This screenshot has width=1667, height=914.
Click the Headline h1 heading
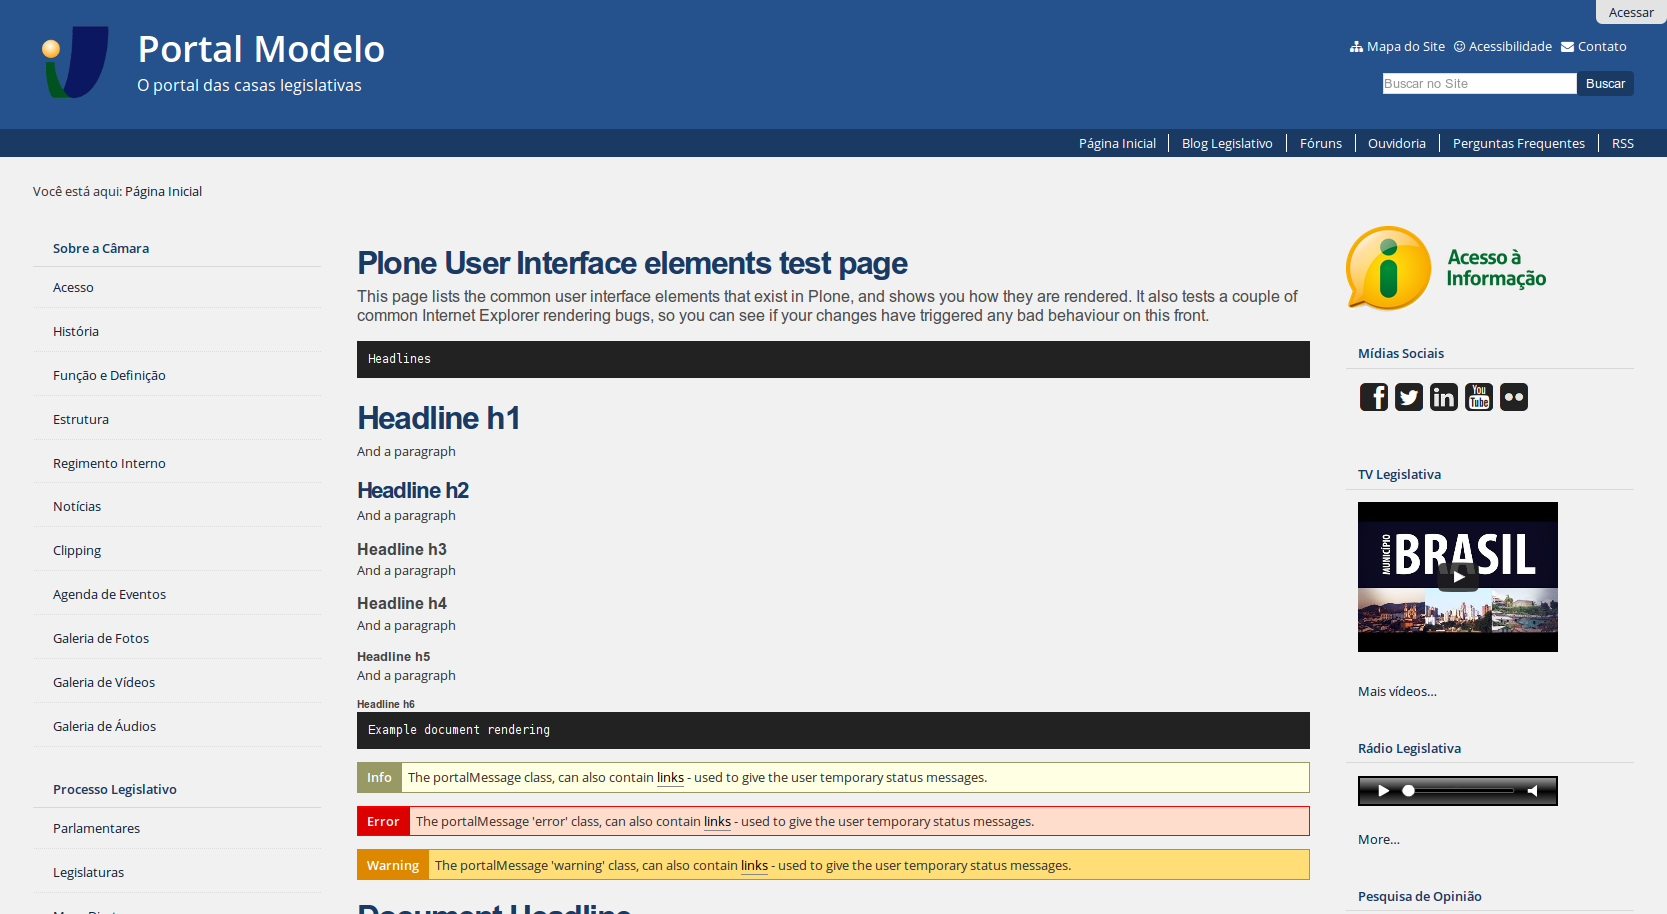point(438,418)
